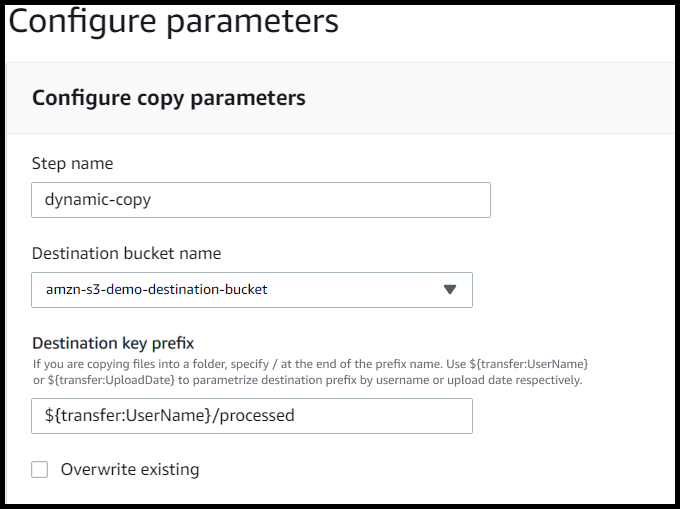The height and width of the screenshot is (509, 681).
Task: Click the "Configure parameters" page title
Action: click(173, 21)
